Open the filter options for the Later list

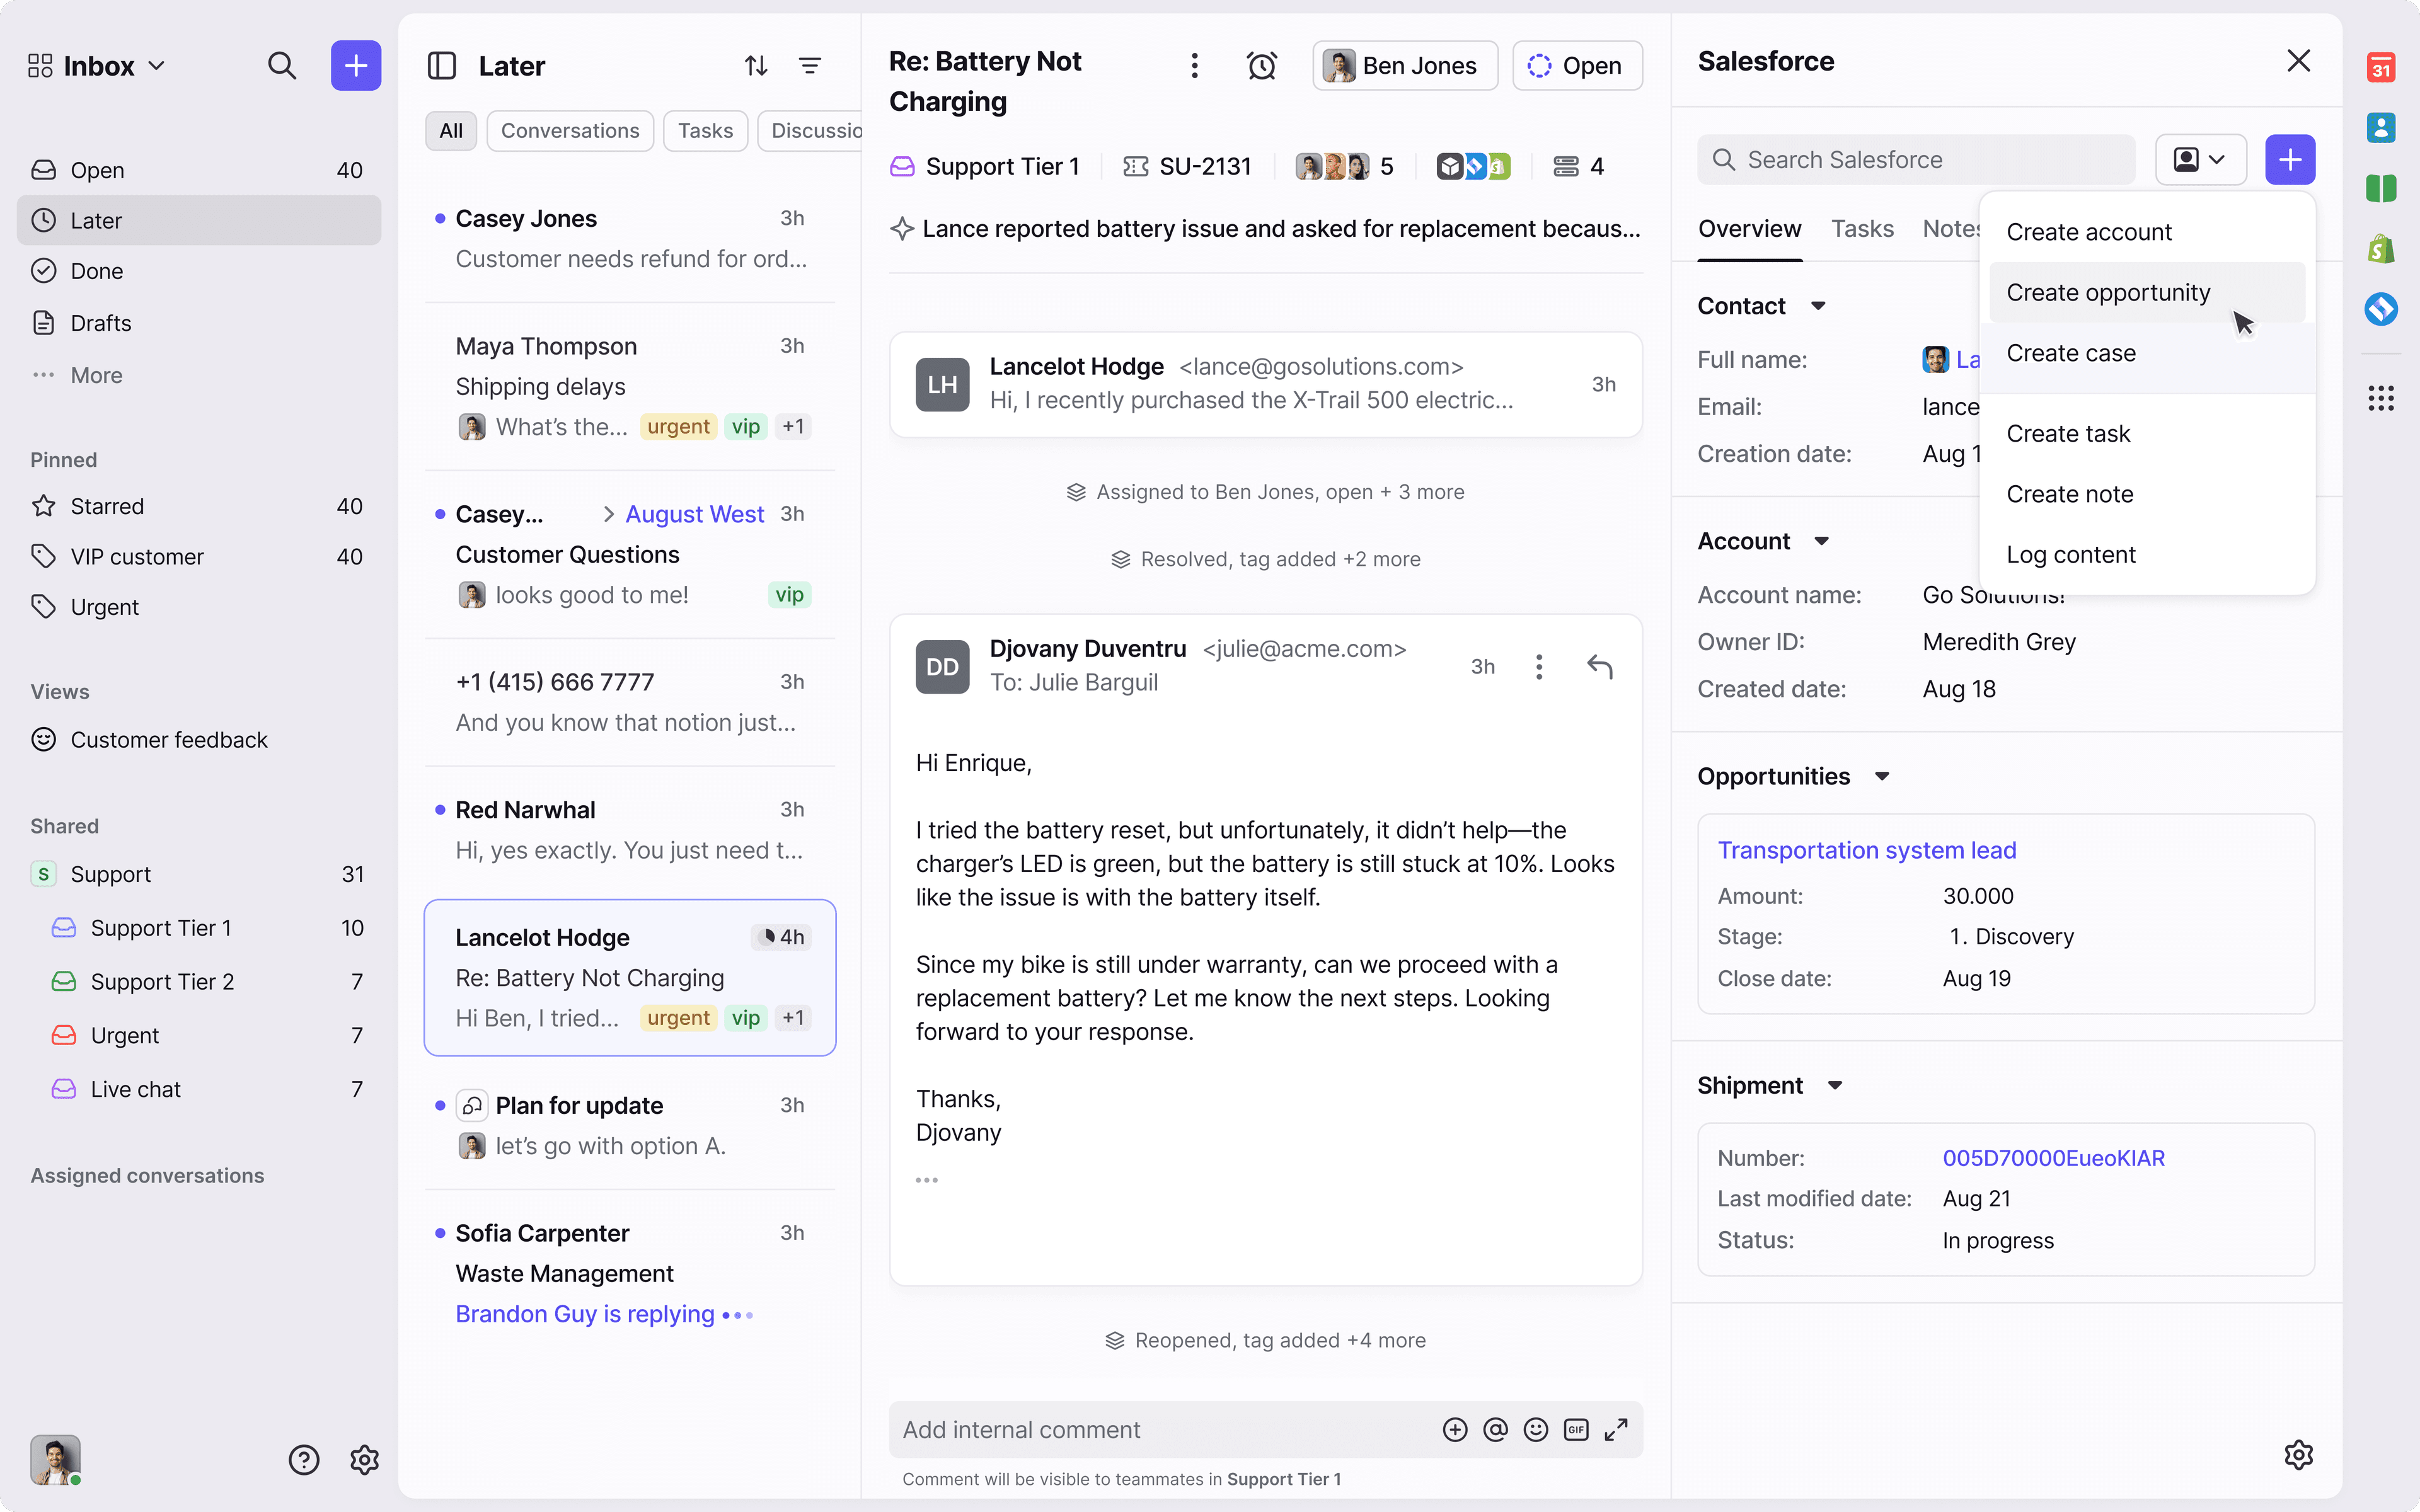click(810, 65)
